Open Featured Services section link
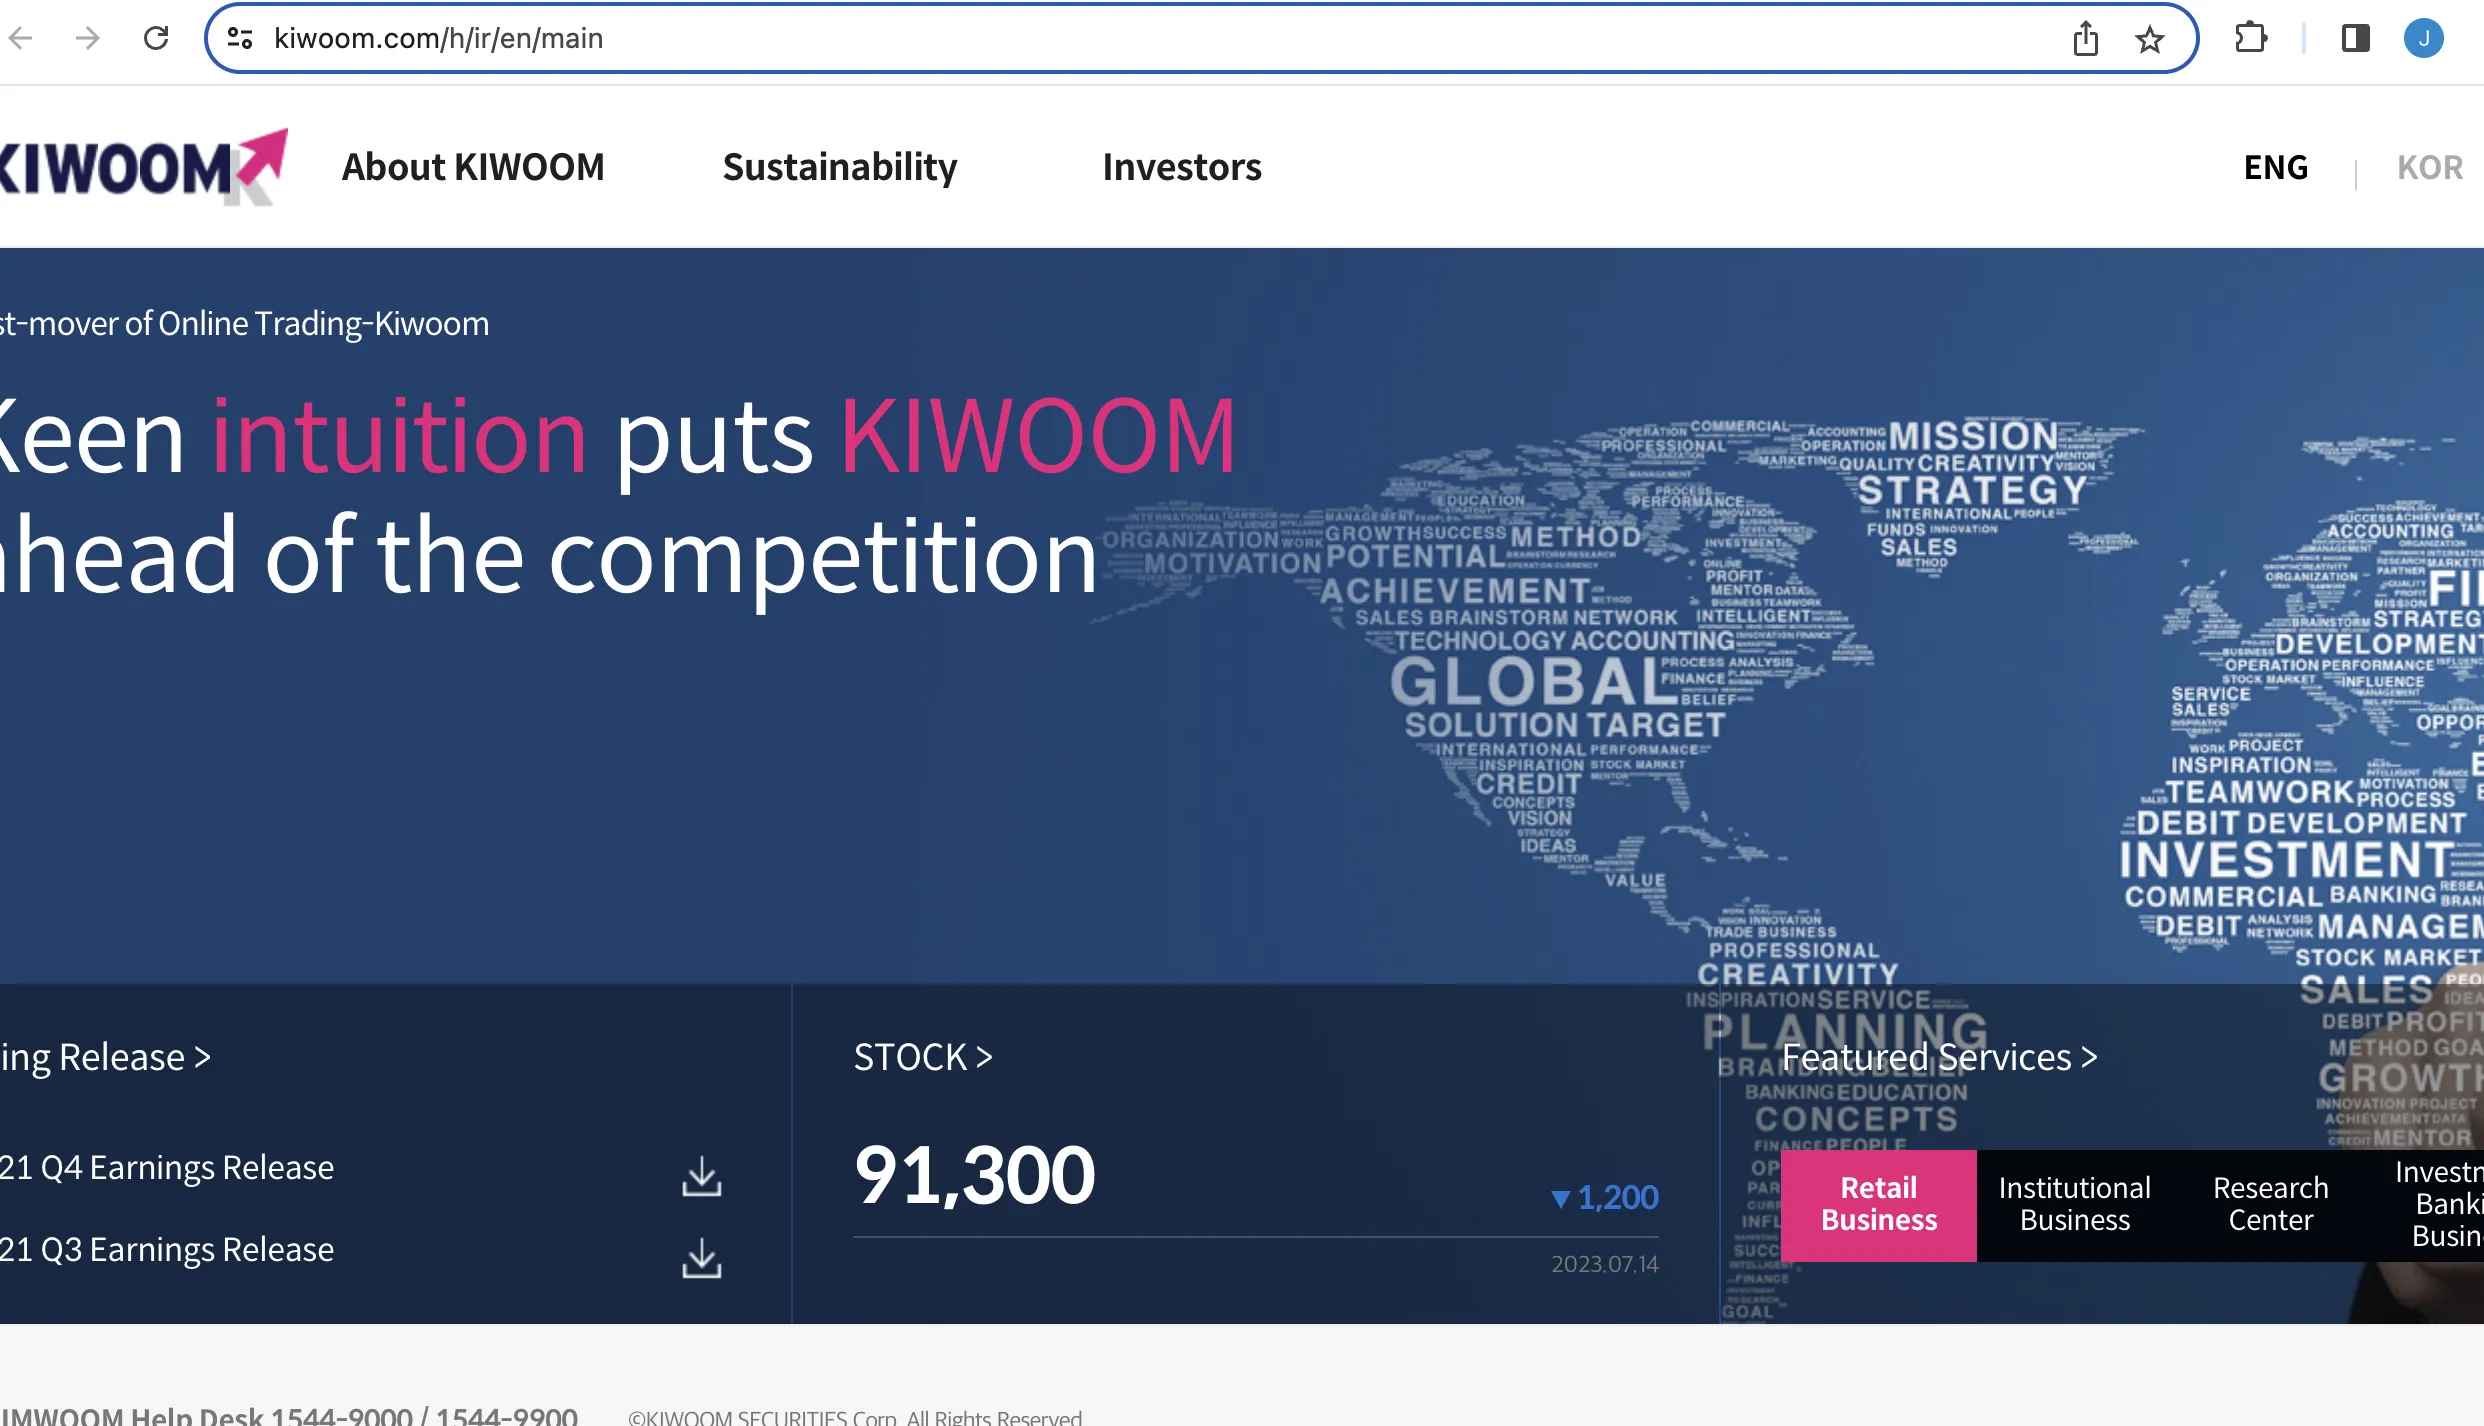2484x1426 pixels. 1939,1057
